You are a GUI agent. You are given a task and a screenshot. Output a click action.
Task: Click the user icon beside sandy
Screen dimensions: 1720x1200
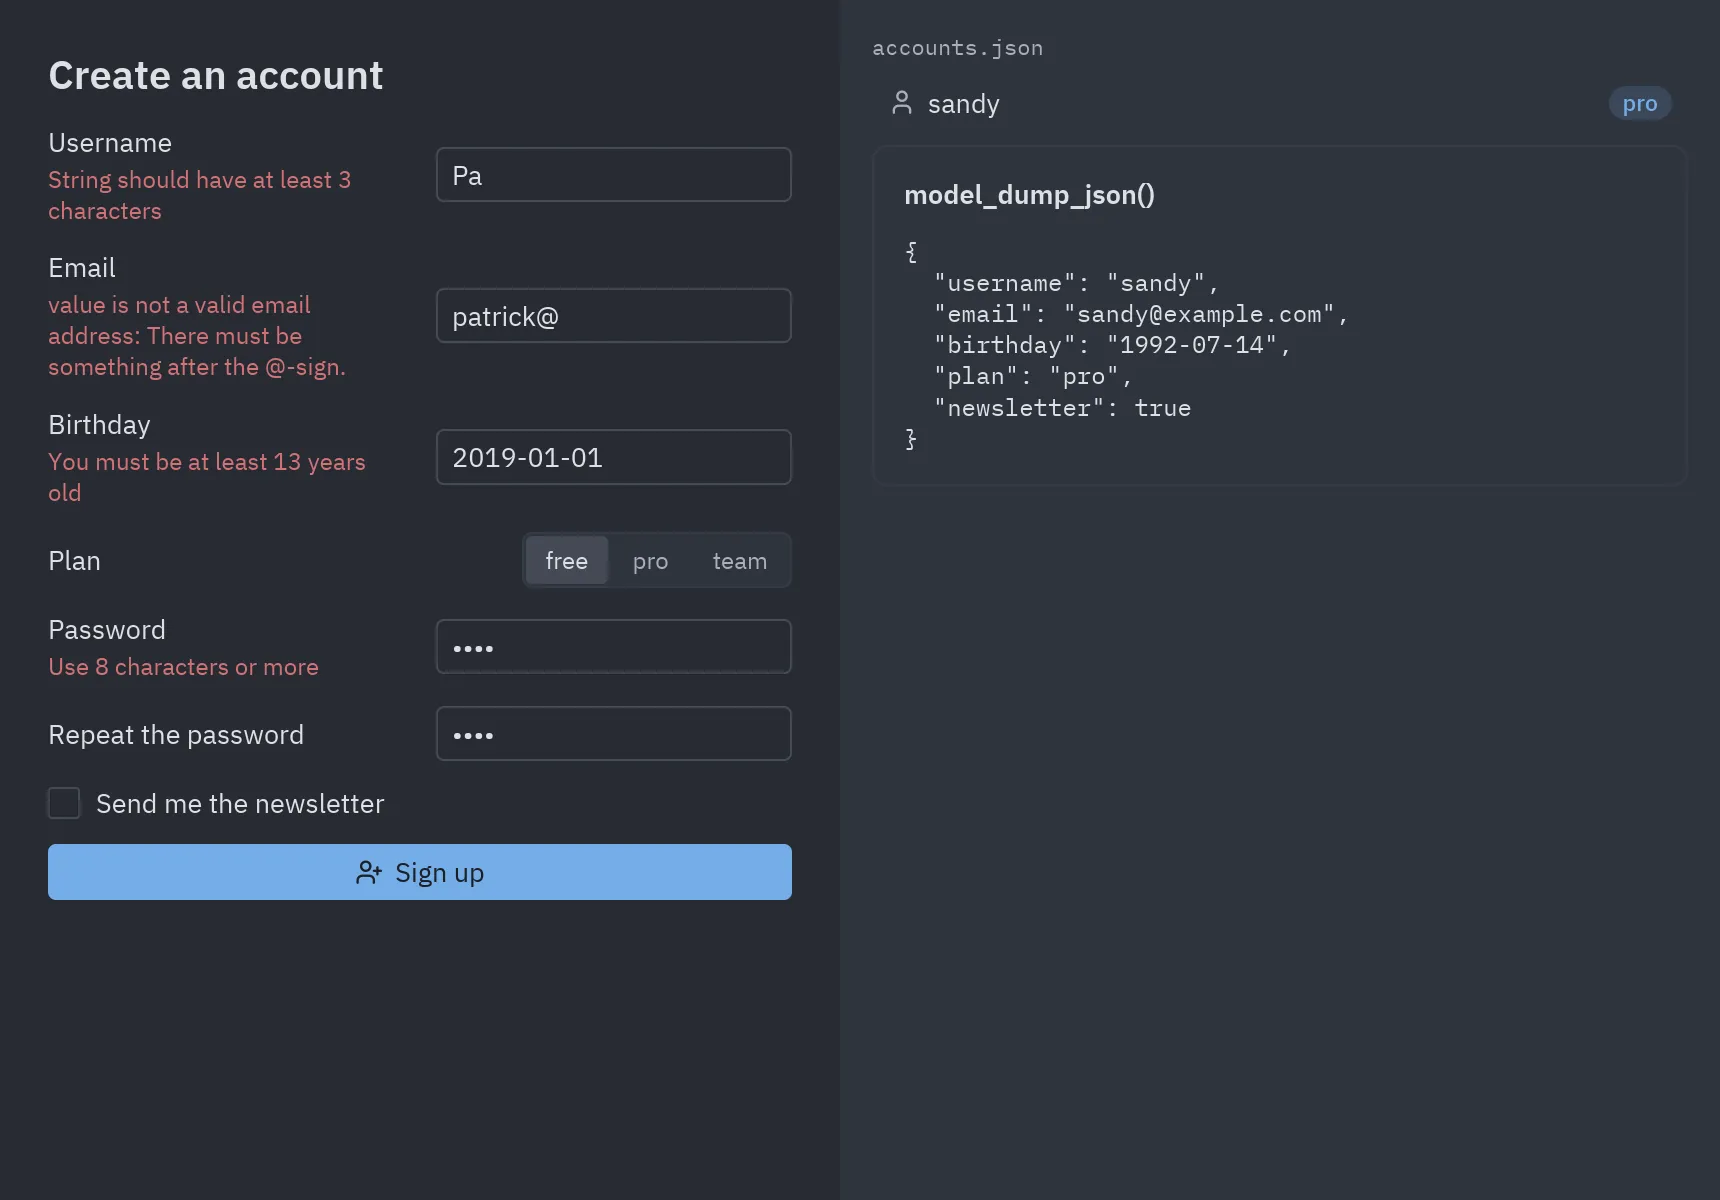[901, 103]
